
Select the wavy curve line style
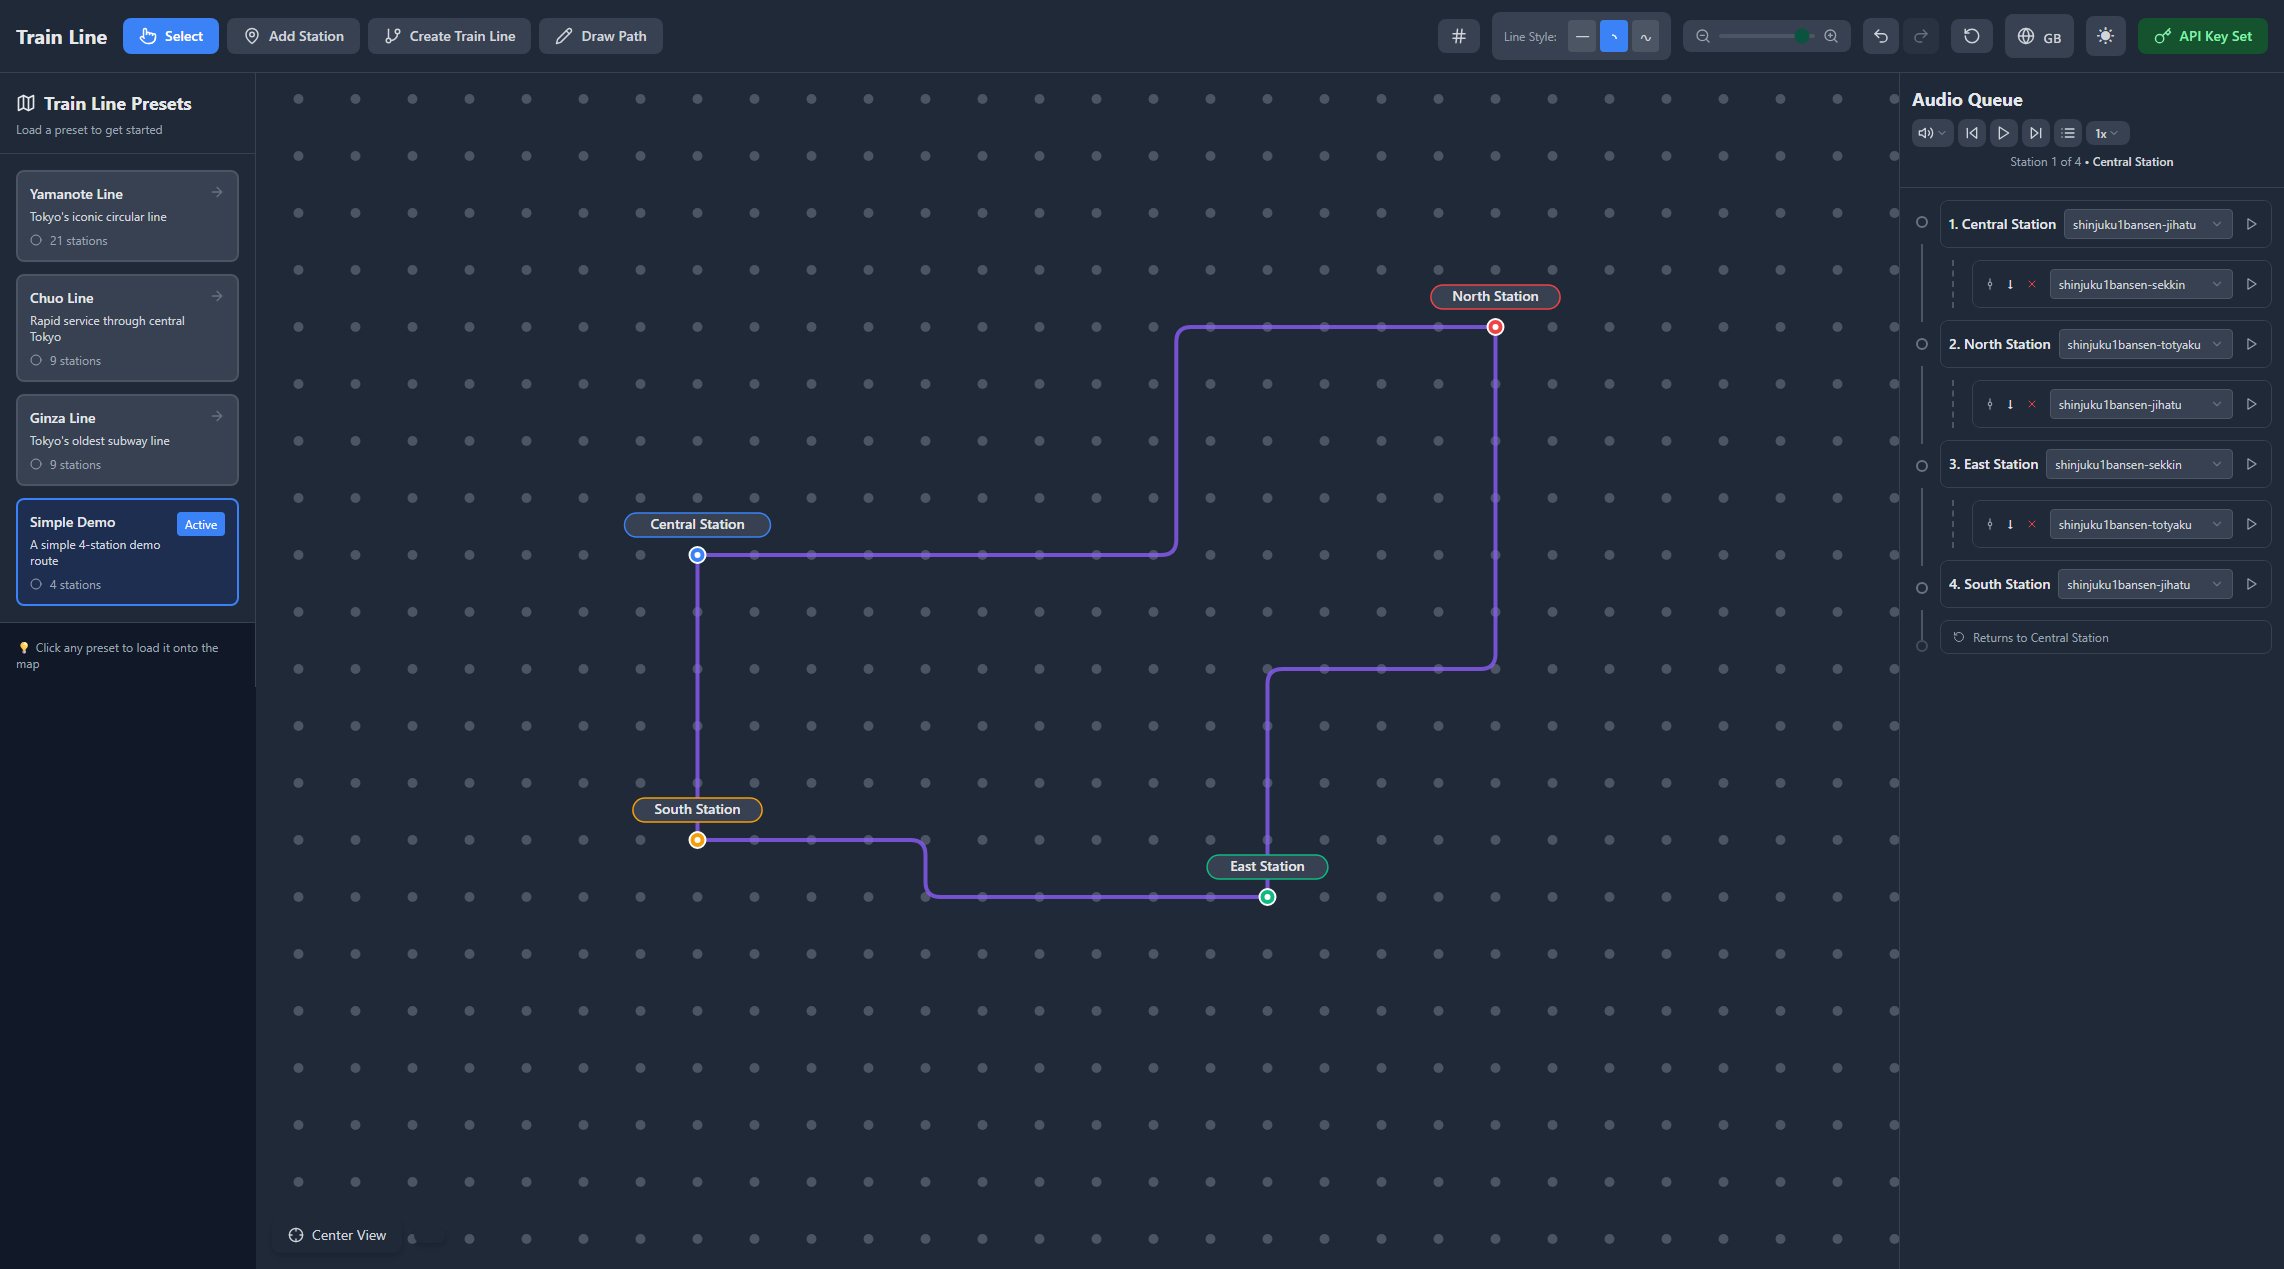pyautogui.click(x=1645, y=36)
